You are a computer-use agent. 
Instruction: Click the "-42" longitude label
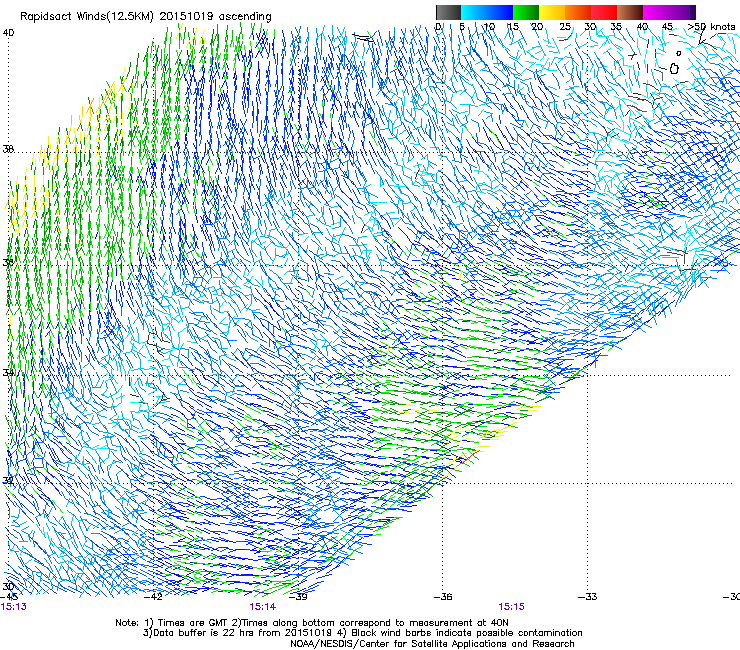pyautogui.click(x=153, y=597)
